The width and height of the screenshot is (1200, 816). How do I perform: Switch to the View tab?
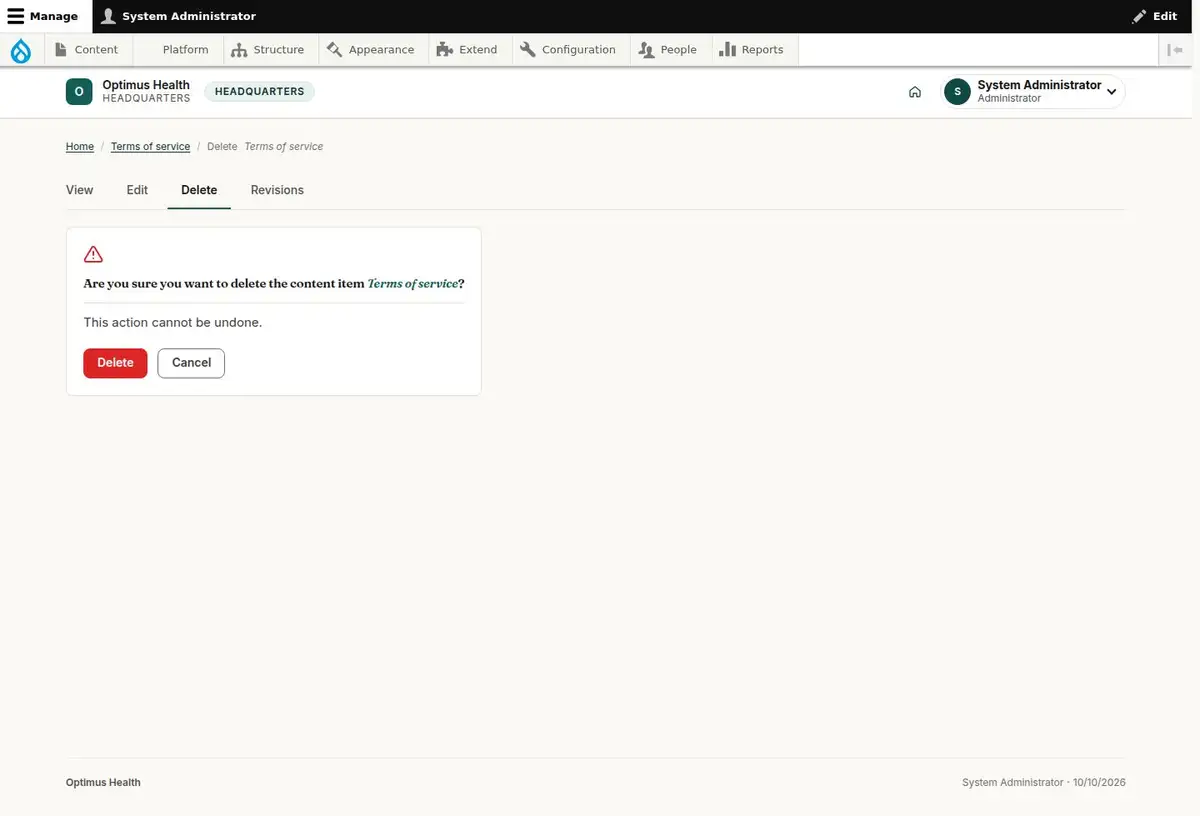80,190
